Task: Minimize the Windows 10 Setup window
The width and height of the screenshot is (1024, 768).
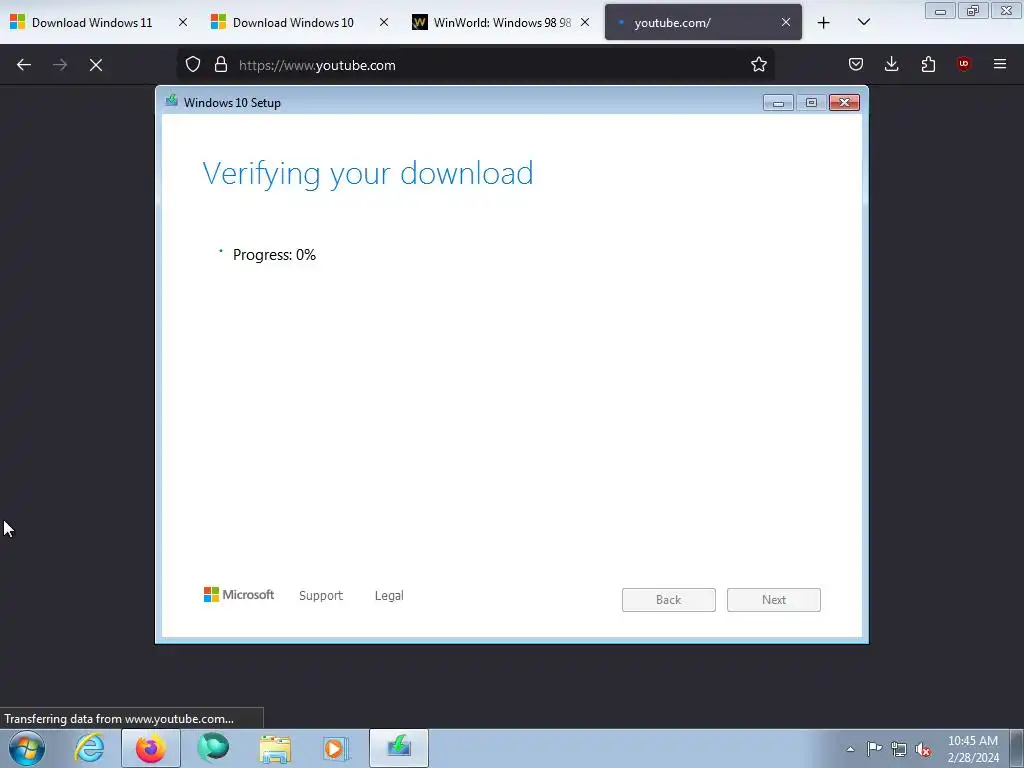Action: (x=778, y=103)
